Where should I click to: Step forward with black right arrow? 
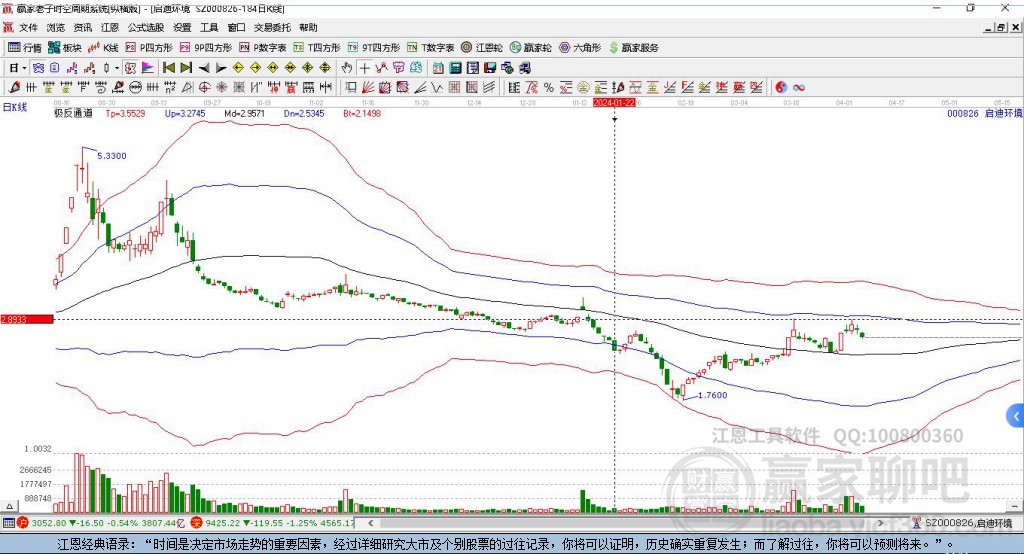(221, 68)
